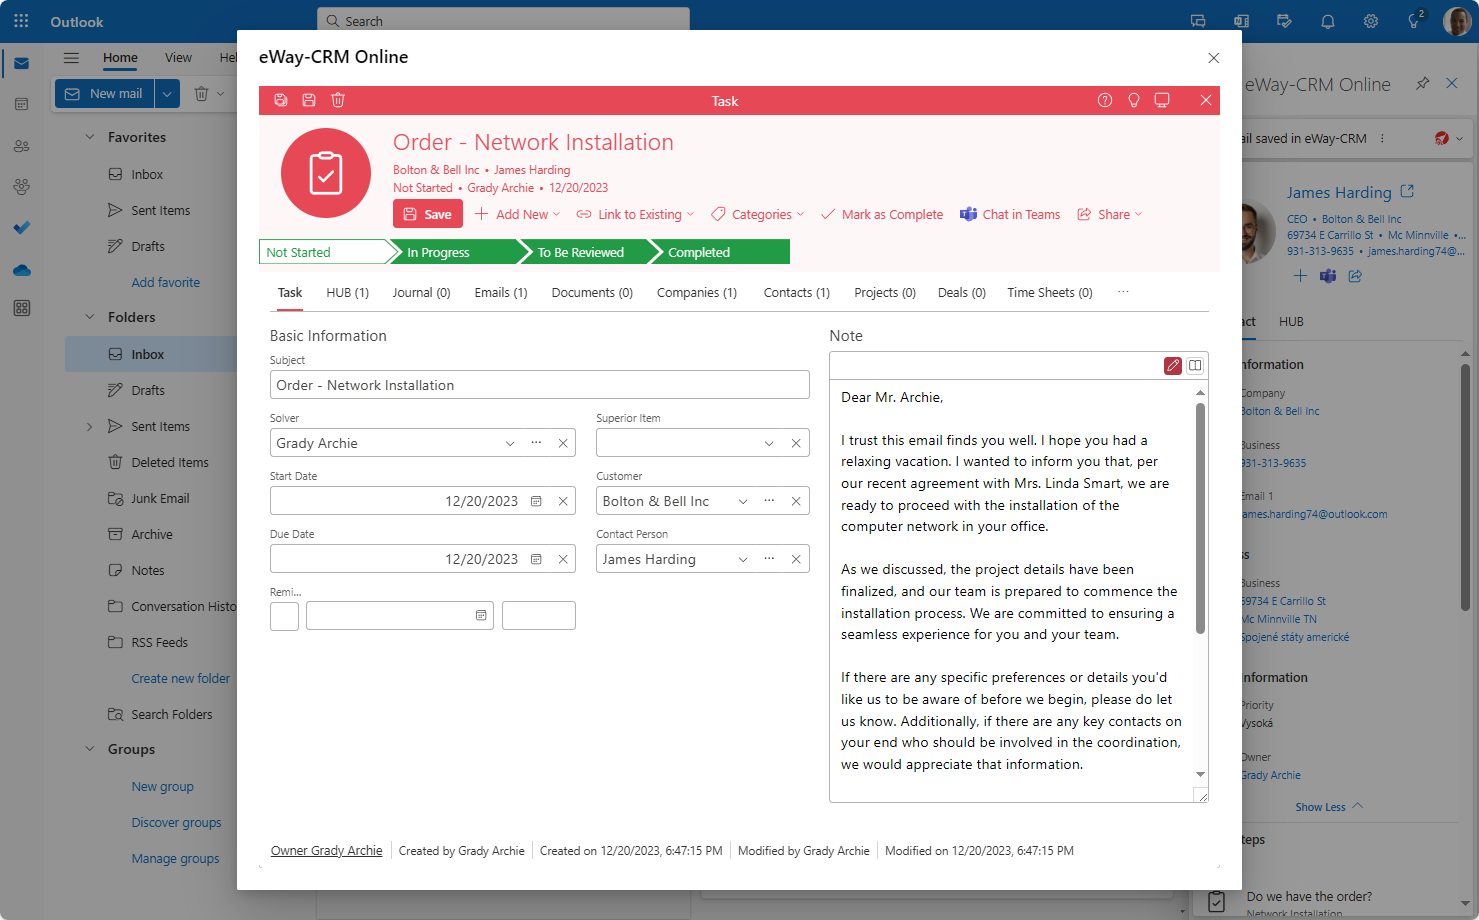This screenshot has height=920, width=1479.
Task: Click the lightbulb ideas icon in Task bar
Action: coord(1134,100)
